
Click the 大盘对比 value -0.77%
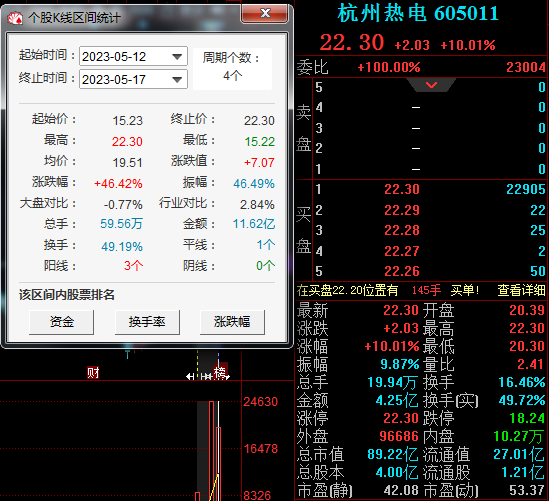point(123,205)
